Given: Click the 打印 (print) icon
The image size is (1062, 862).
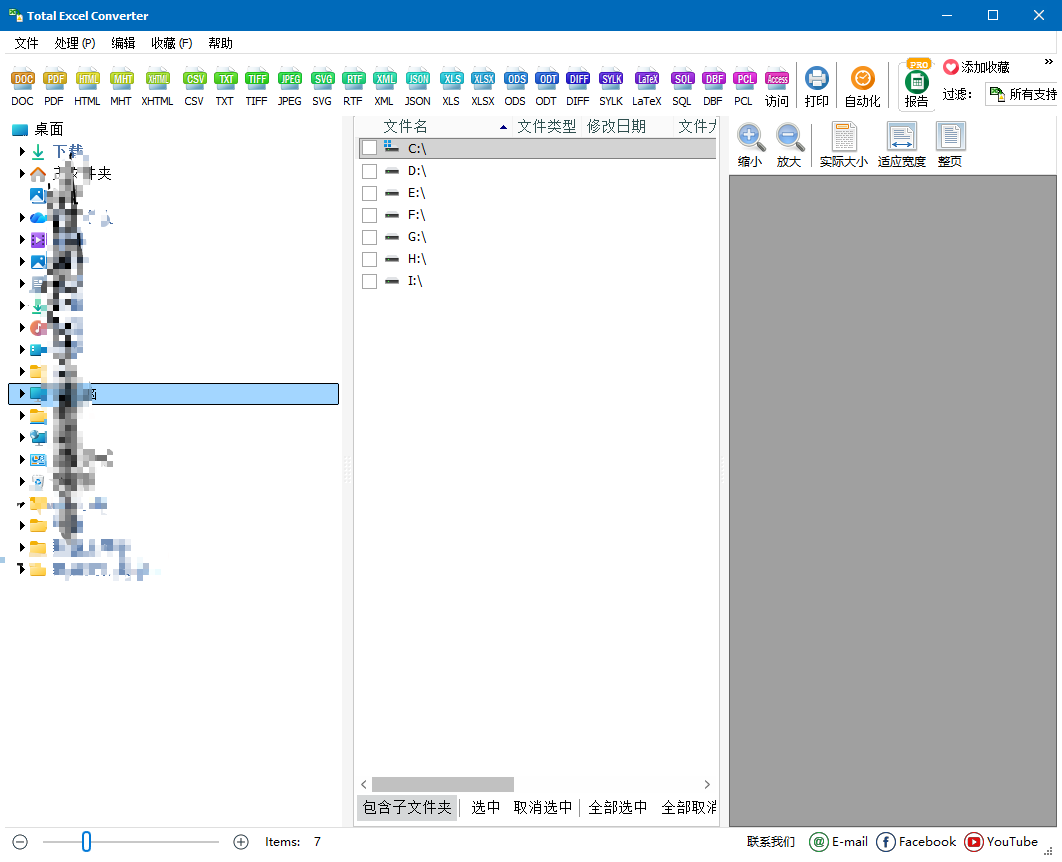Looking at the screenshot, I should [817, 85].
